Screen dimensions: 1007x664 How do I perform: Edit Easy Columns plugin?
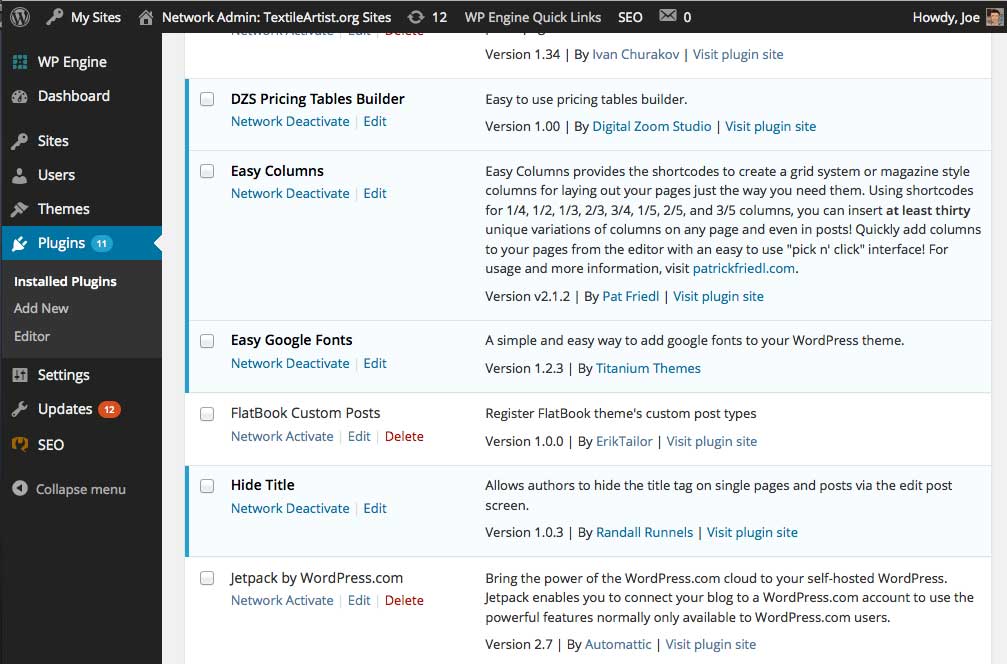tap(375, 193)
